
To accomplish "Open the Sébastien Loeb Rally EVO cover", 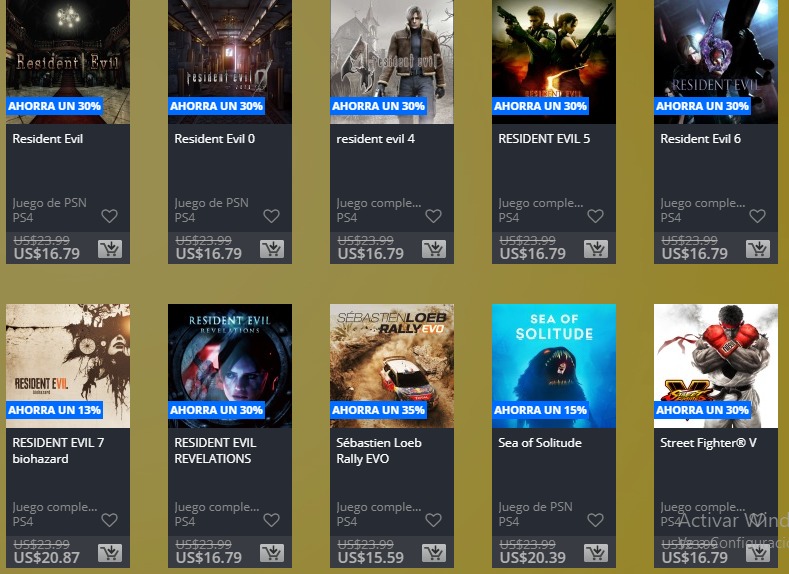I will [x=391, y=366].
